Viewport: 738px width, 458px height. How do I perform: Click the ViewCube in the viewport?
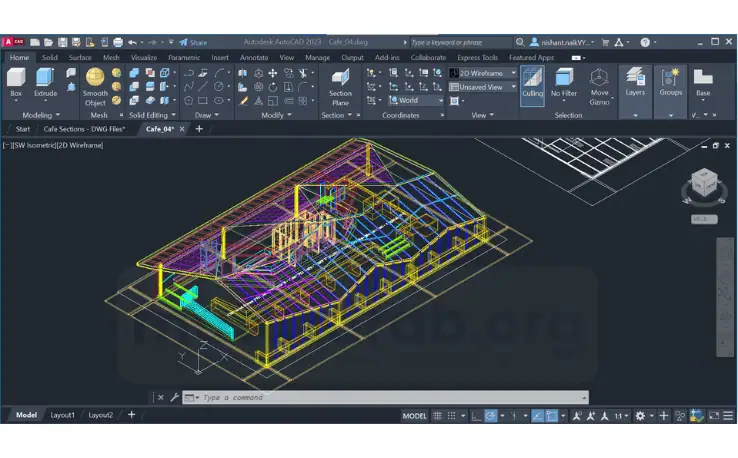pos(703,184)
